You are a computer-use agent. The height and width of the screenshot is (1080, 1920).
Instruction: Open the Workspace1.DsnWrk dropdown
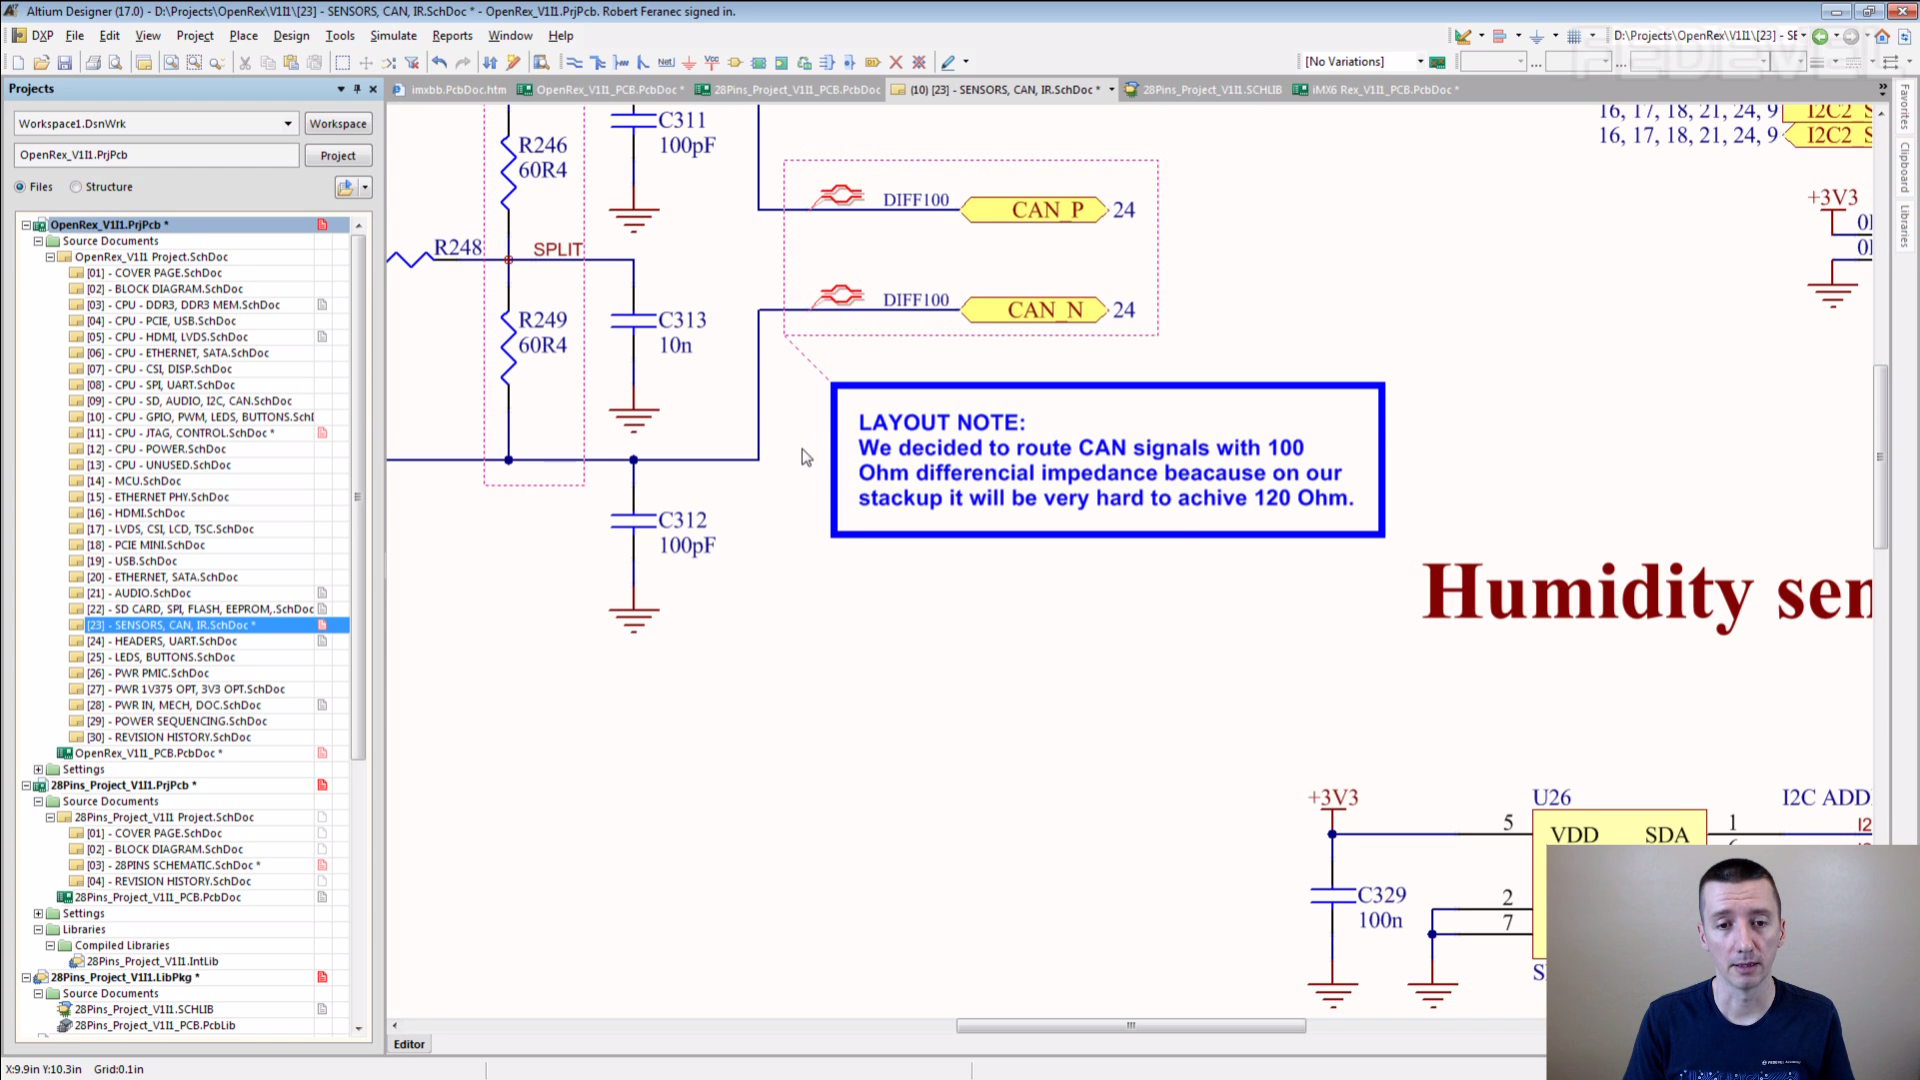(x=288, y=124)
